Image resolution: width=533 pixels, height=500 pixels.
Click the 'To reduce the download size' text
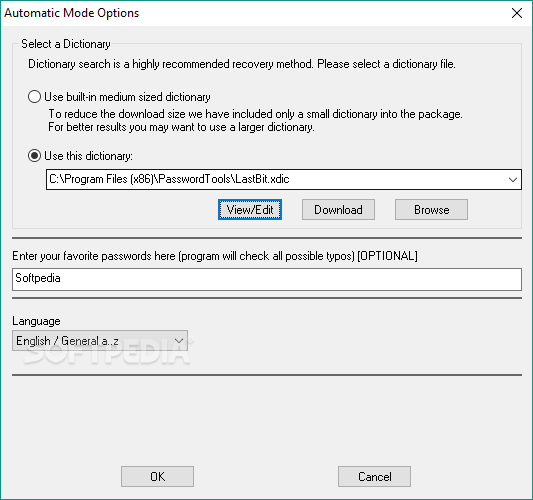255,114
